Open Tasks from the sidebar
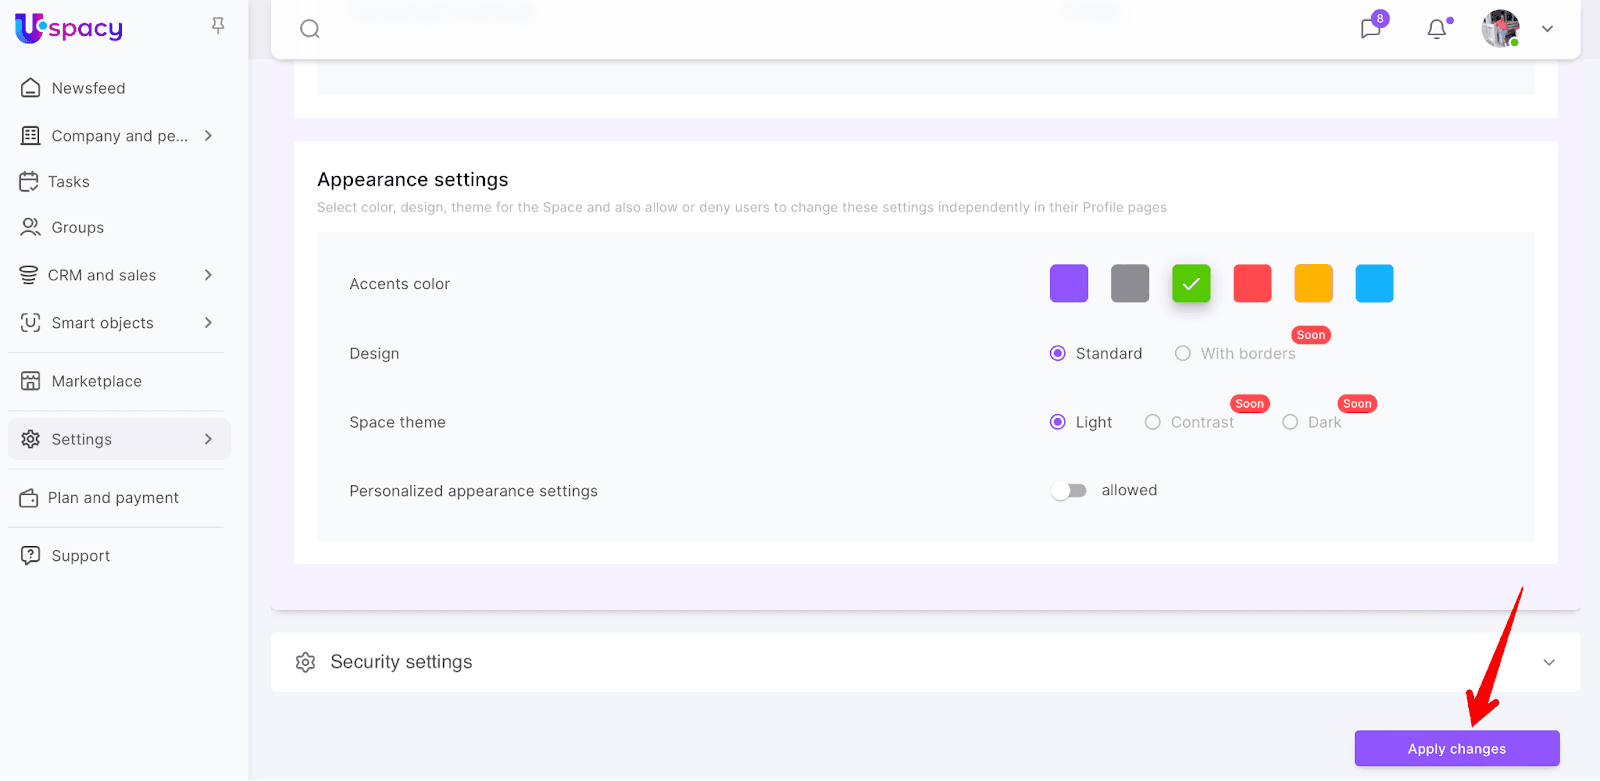 point(68,182)
